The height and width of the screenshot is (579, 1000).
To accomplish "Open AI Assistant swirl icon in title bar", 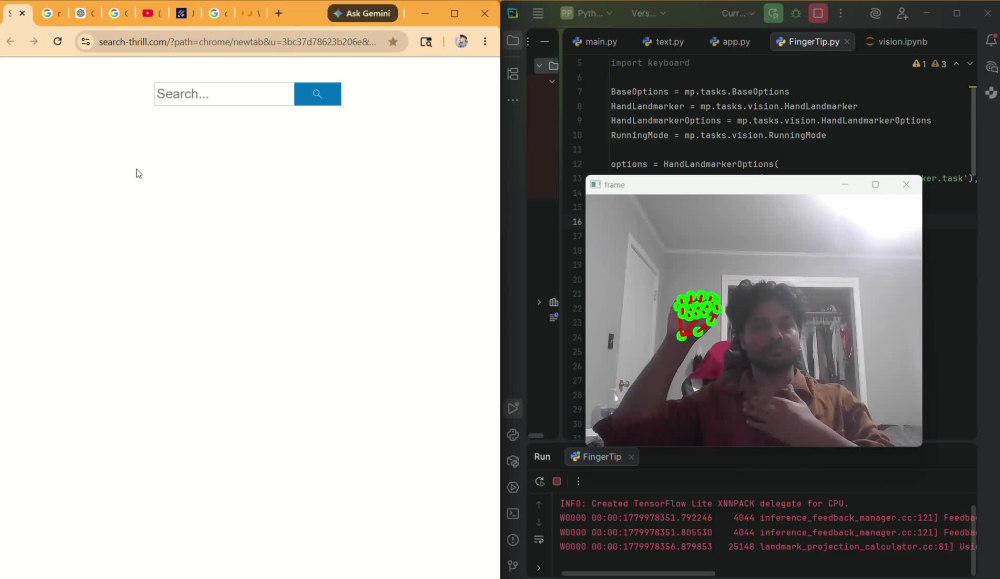I will pyautogui.click(x=875, y=13).
